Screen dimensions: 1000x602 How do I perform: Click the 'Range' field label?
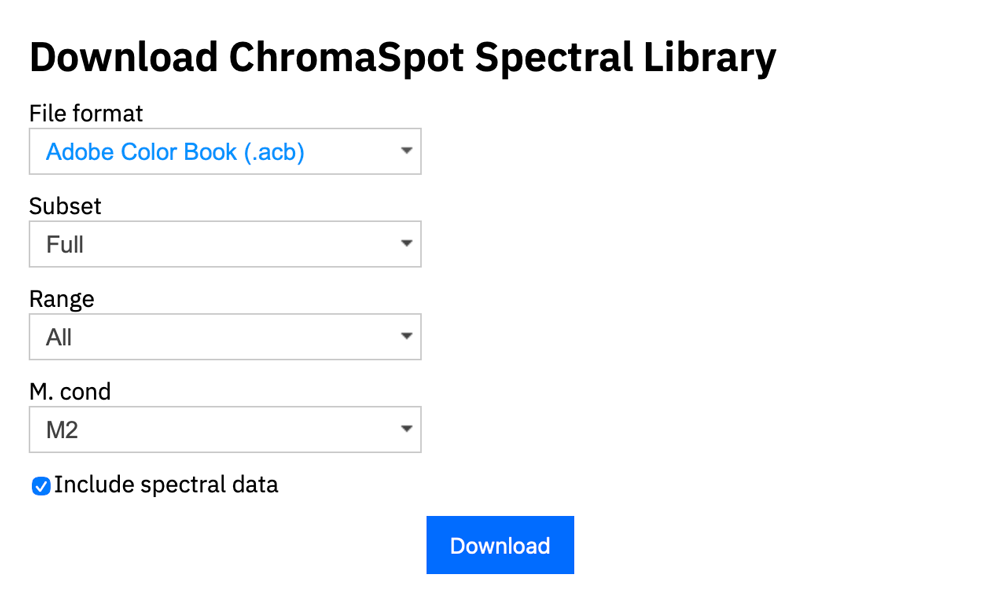(x=62, y=299)
